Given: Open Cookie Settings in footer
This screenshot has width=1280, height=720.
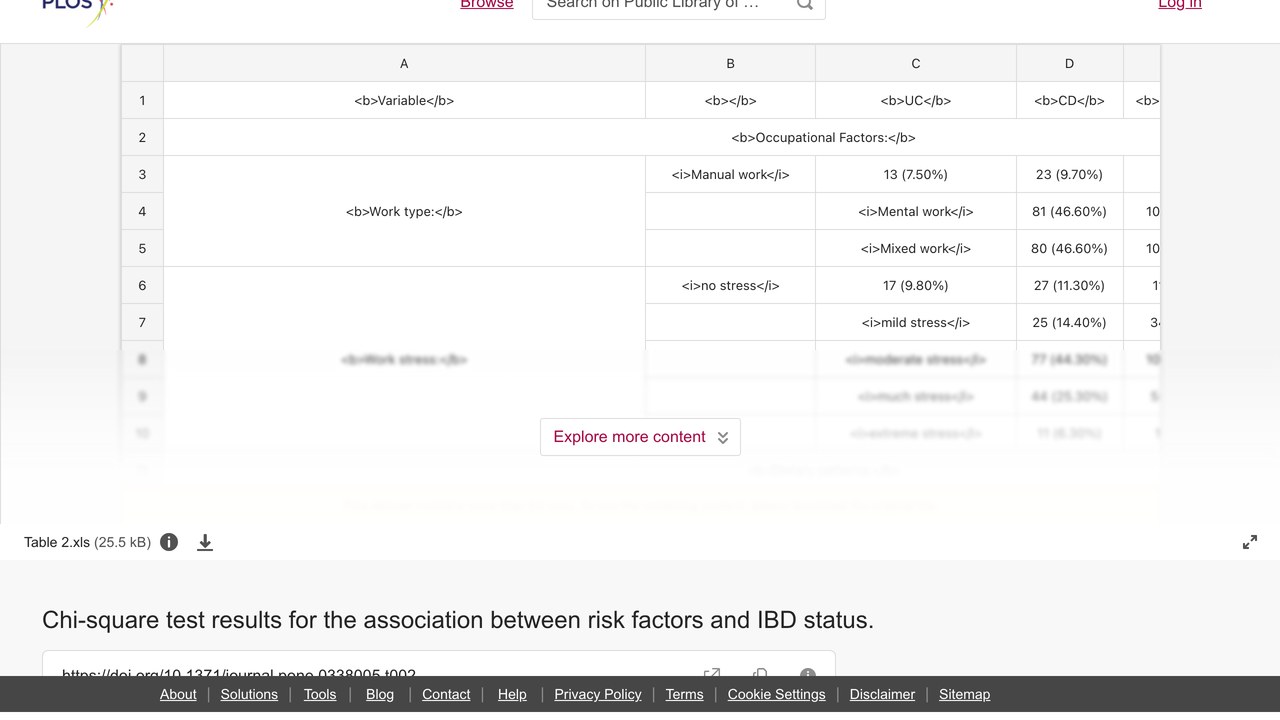Looking at the screenshot, I should 777,694.
